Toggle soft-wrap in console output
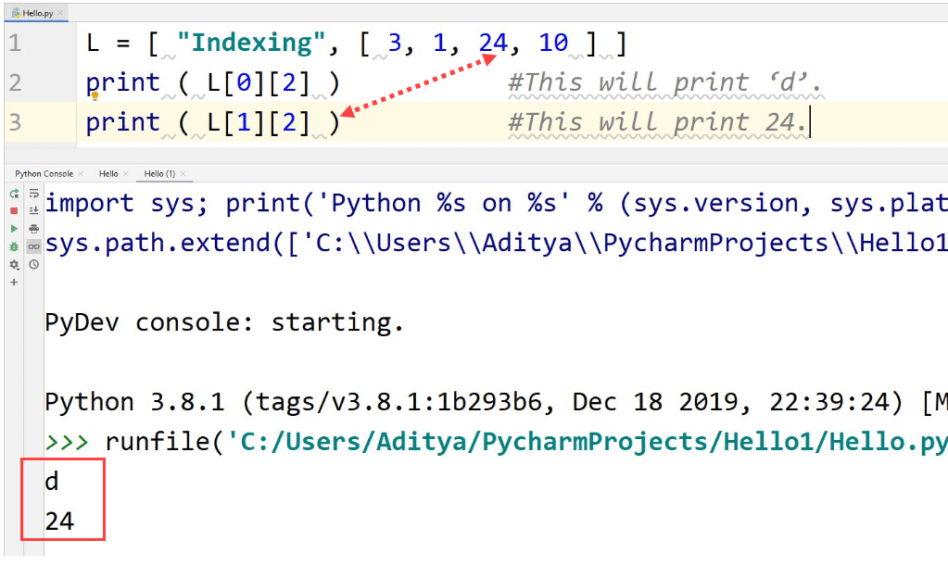Viewport: 948px width, 578px height. 33,194
